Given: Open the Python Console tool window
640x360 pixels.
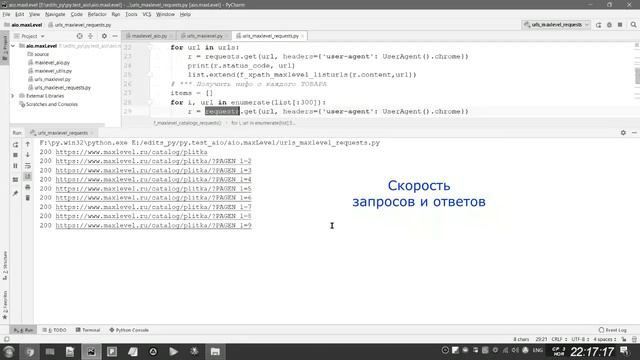Looking at the screenshot, I should (x=129, y=330).
